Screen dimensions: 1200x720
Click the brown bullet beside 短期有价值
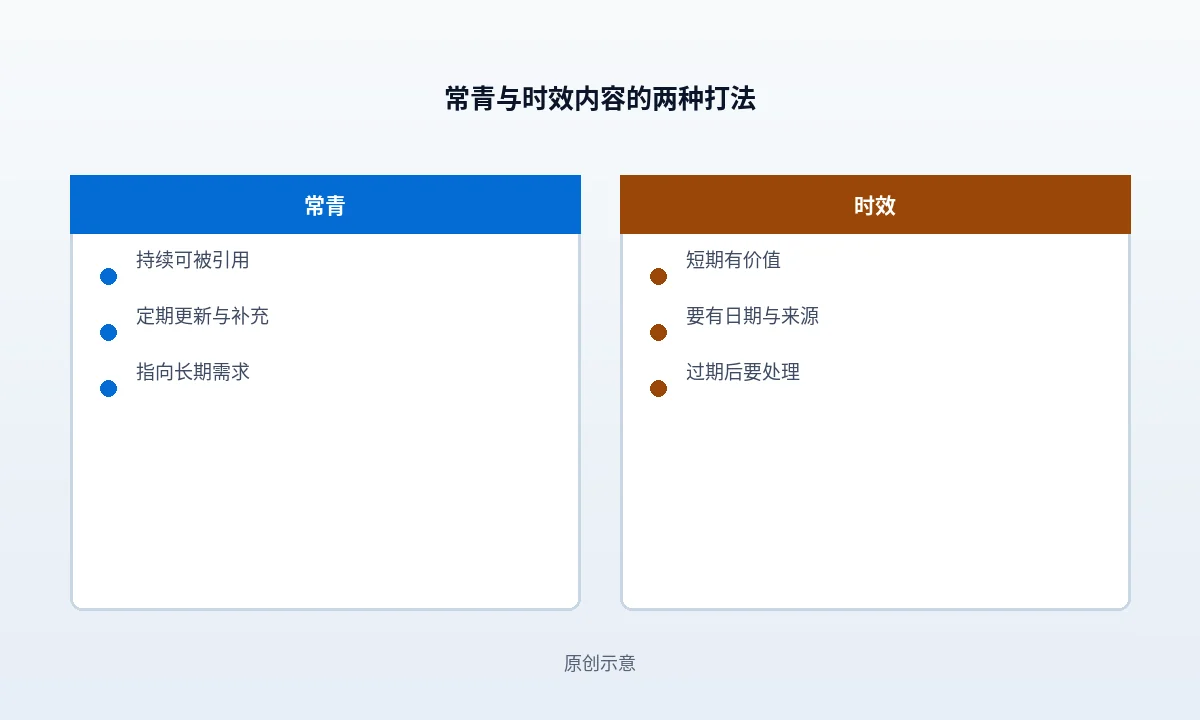point(658,277)
